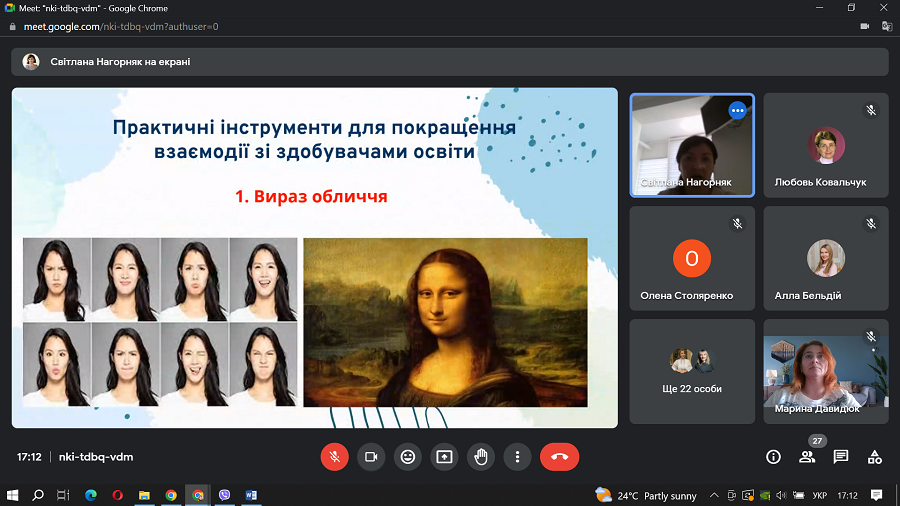
Task: Open Microsoft Word from the taskbar
Action: 251,495
